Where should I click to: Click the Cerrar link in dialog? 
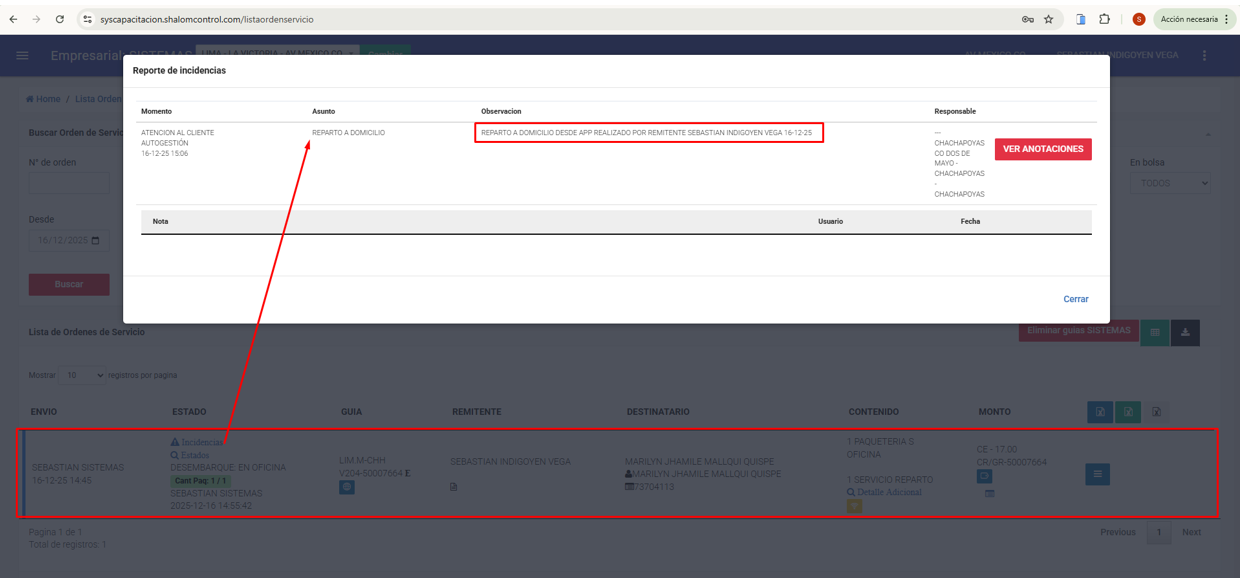coord(1075,299)
